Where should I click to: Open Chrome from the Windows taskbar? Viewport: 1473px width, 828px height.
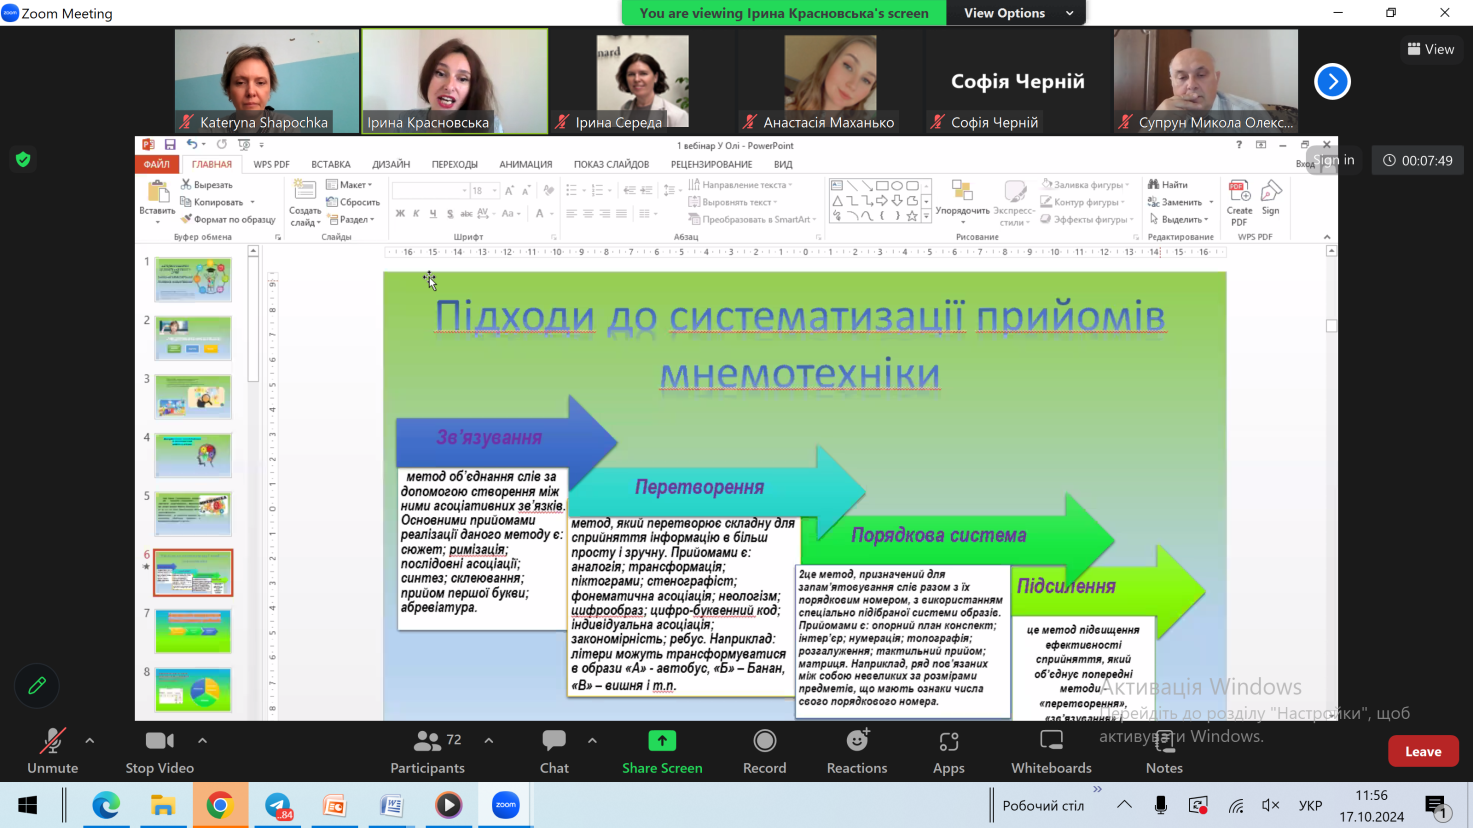tap(220, 805)
